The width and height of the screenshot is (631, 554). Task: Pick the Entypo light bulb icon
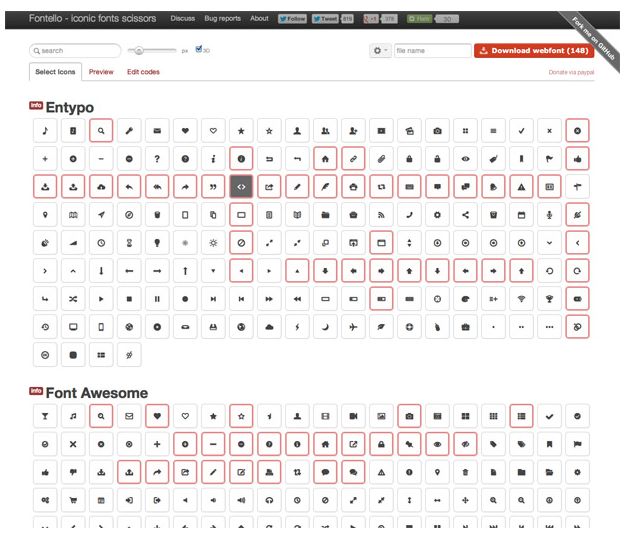coord(157,243)
